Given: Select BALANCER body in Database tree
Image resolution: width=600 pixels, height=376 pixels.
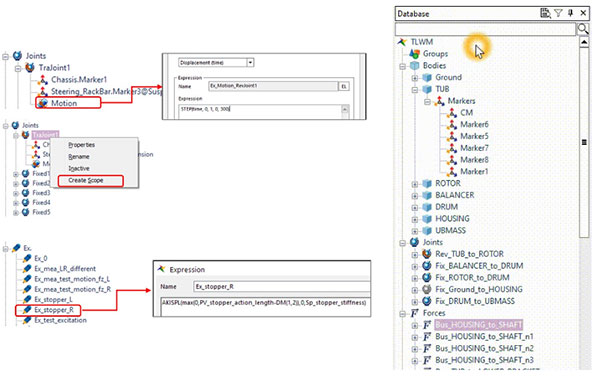Looking at the screenshot, I should pyautogui.click(x=455, y=195).
